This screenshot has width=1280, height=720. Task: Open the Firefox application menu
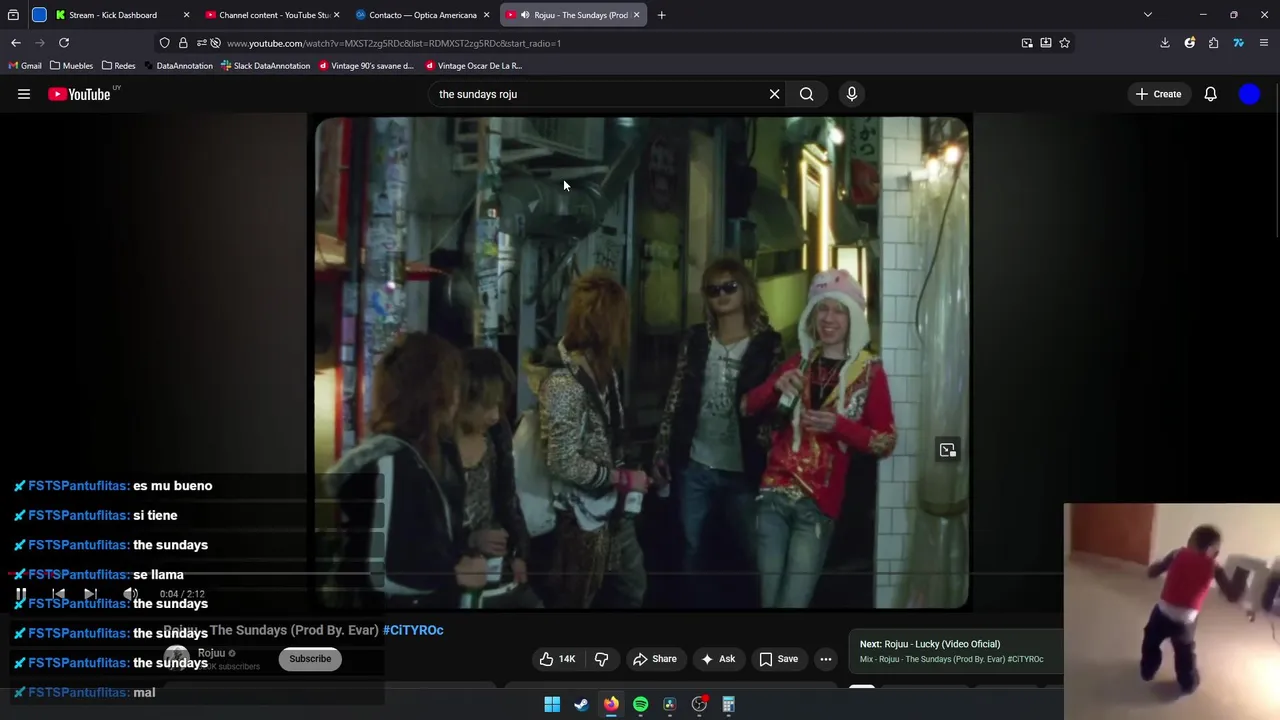[1265, 43]
